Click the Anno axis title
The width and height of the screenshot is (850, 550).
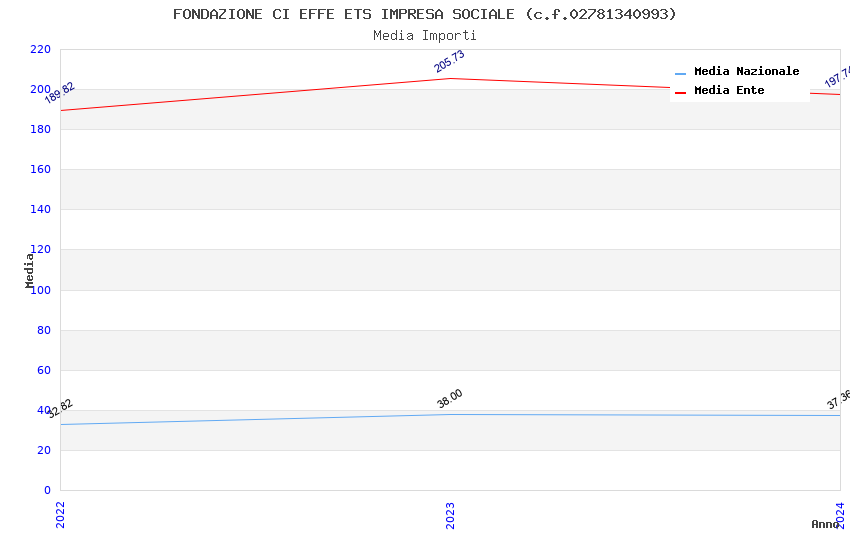coord(825,524)
